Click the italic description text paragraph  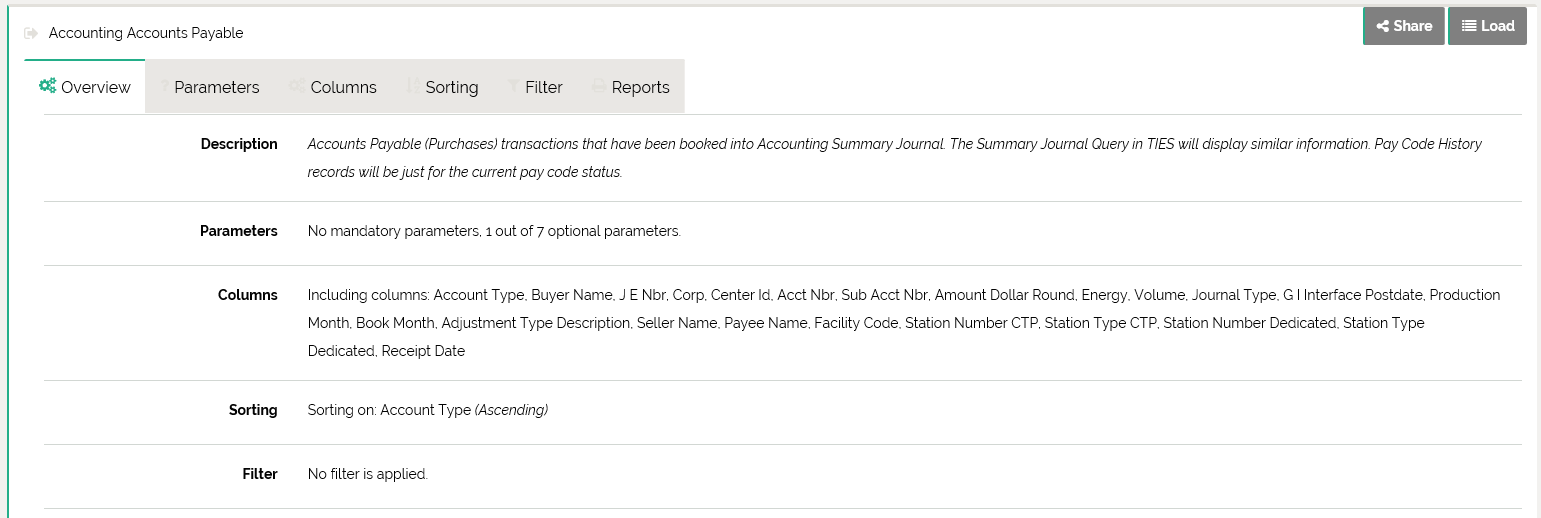coord(894,158)
